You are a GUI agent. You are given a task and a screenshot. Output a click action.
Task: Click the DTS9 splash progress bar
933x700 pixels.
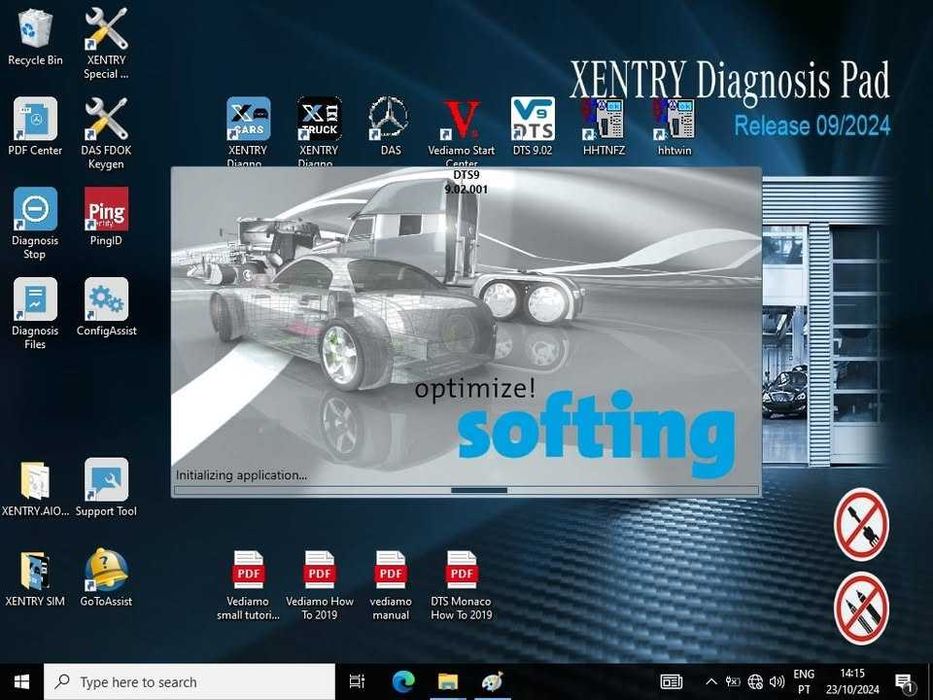click(x=466, y=490)
